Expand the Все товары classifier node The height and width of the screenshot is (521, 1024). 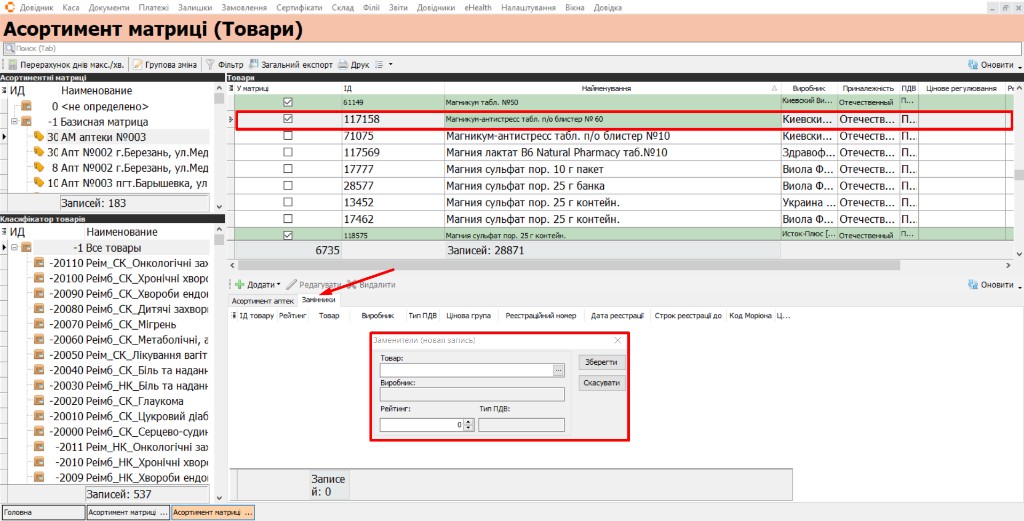(14, 248)
